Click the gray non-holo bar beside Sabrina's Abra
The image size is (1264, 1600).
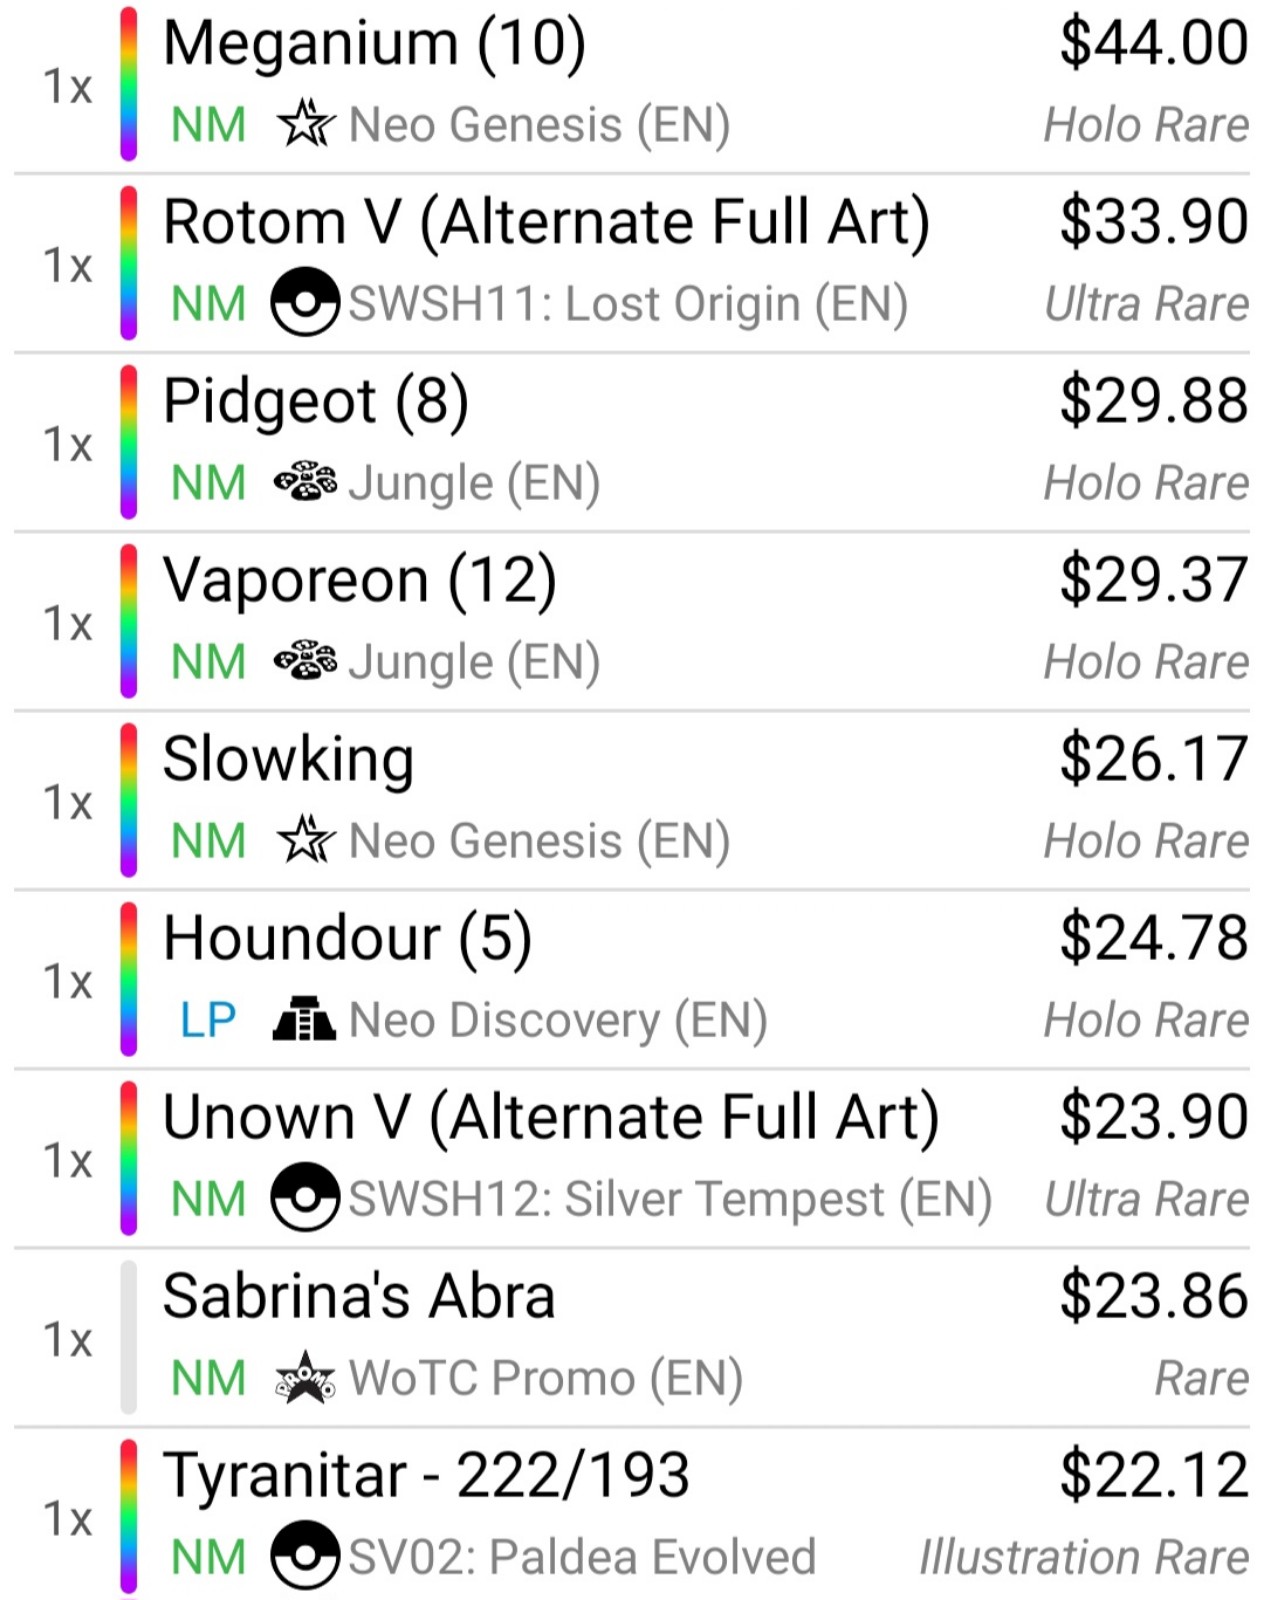coord(128,1337)
